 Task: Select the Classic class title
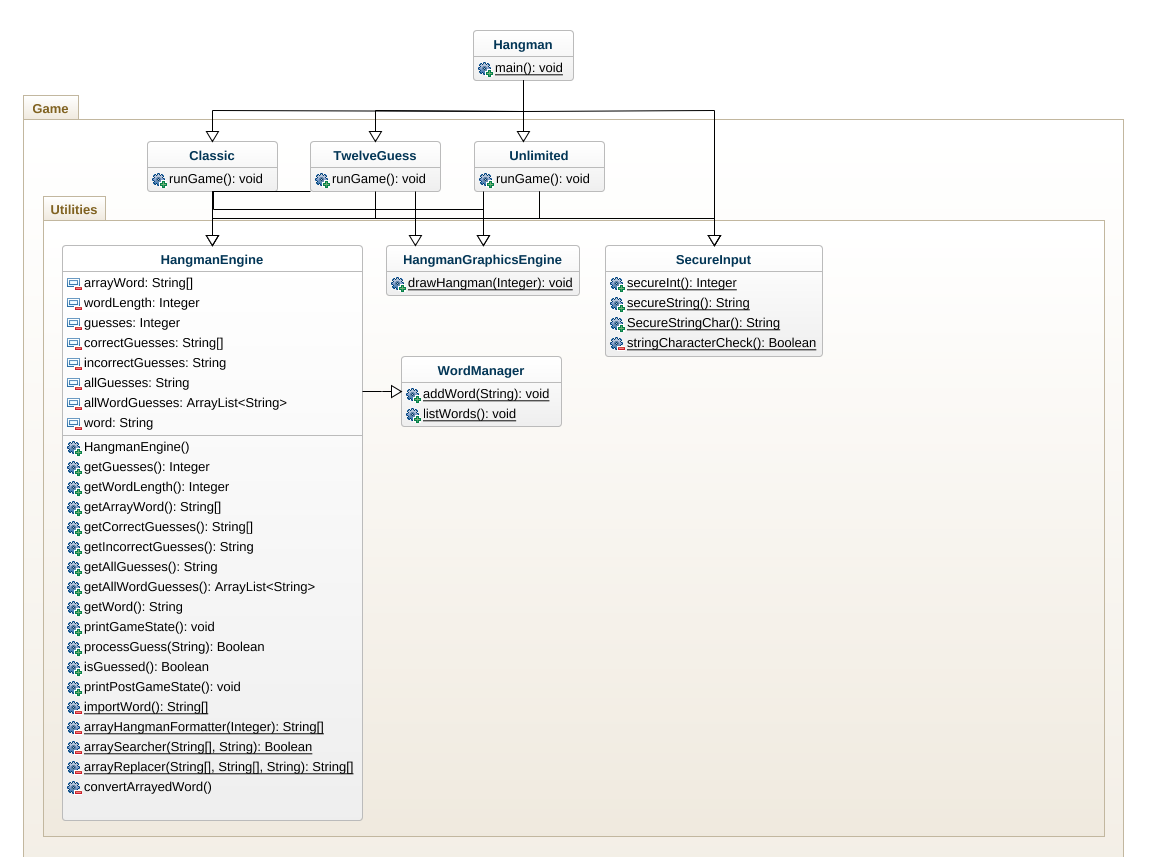(x=212, y=155)
